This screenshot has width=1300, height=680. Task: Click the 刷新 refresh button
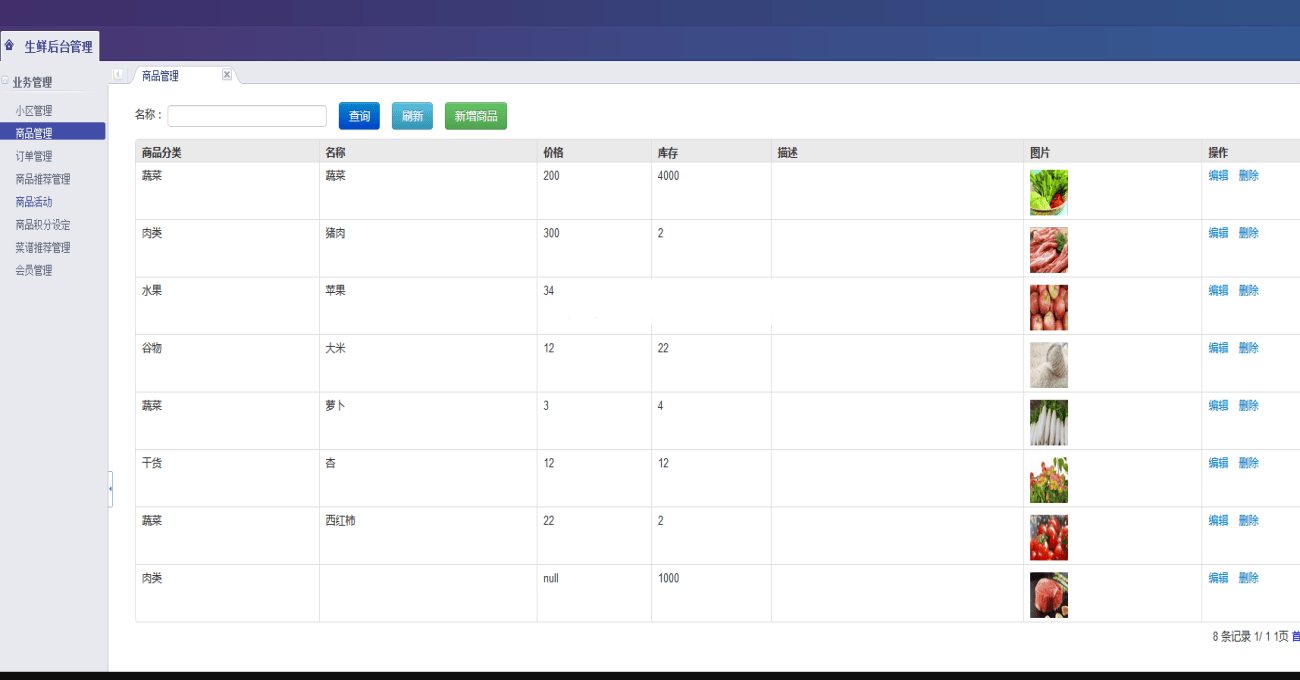point(412,115)
